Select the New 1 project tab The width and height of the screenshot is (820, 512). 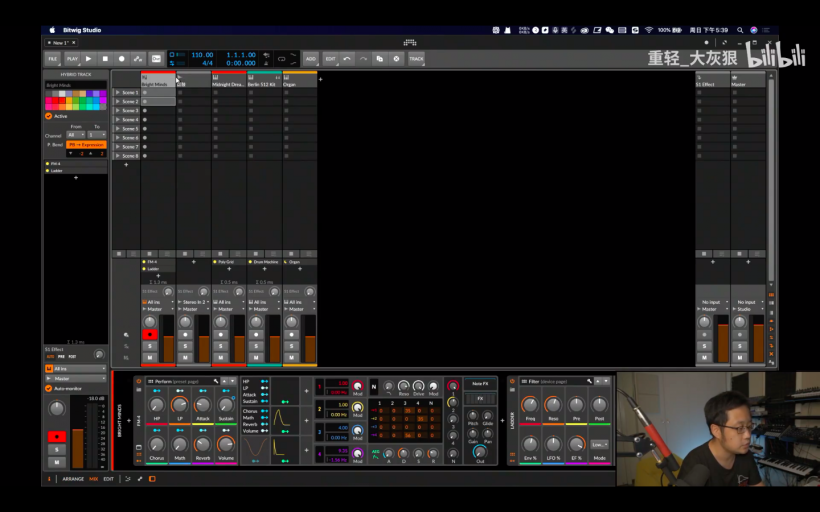click(x=61, y=43)
